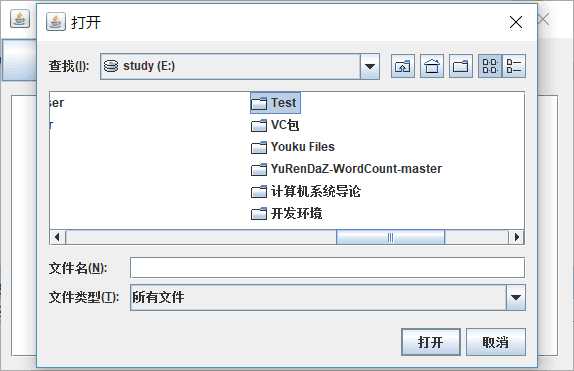Click the Java icon of background window
The height and width of the screenshot is (371, 574).
pos(20,18)
